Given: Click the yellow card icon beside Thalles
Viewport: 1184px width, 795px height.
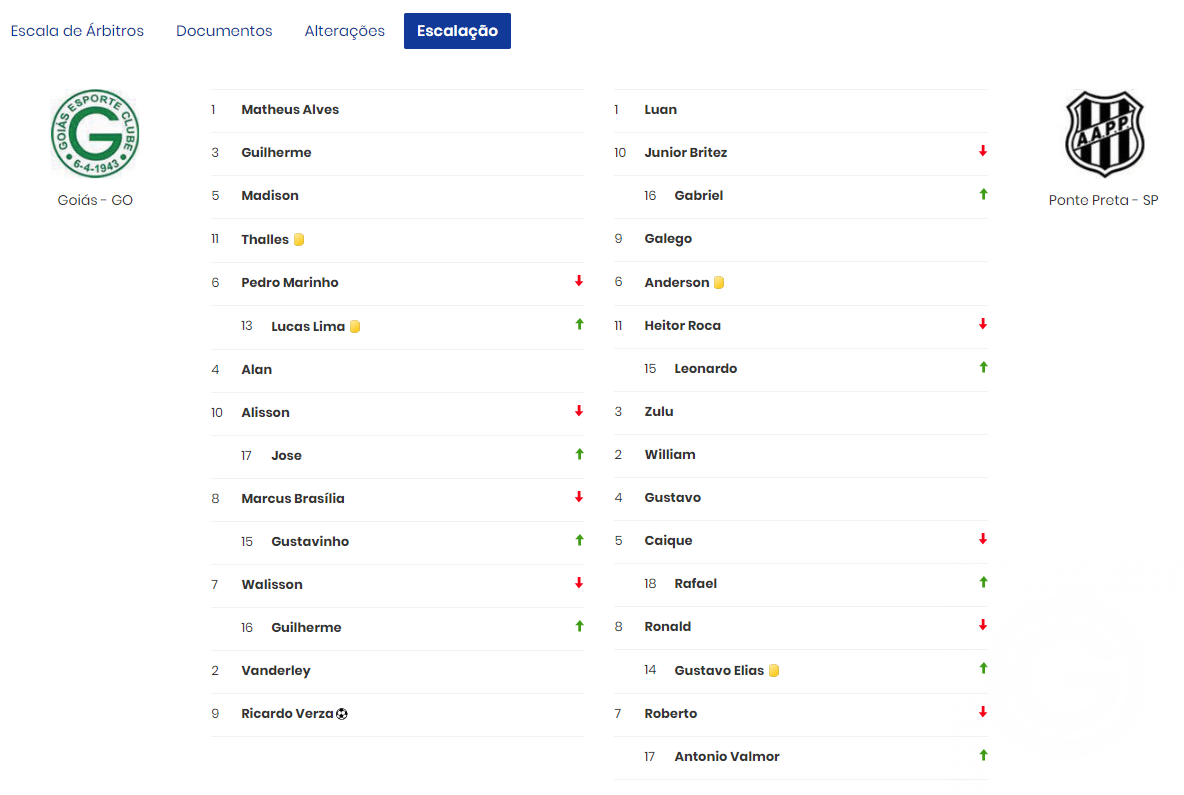Looking at the screenshot, I should 299,239.
